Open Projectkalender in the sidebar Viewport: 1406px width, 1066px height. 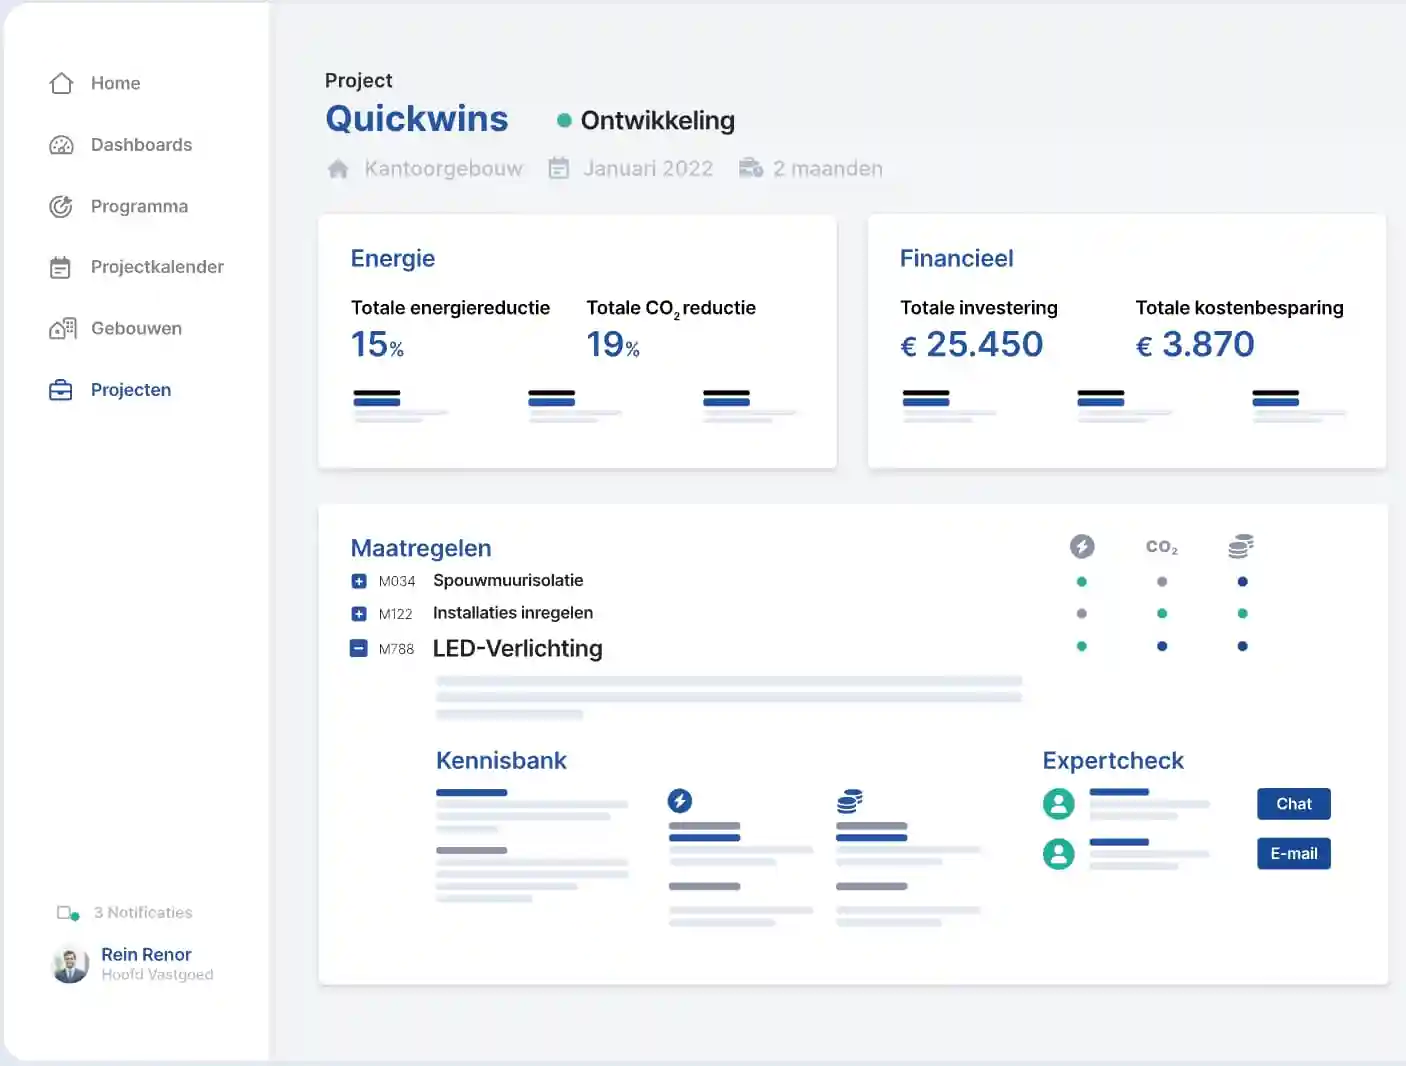click(x=157, y=267)
